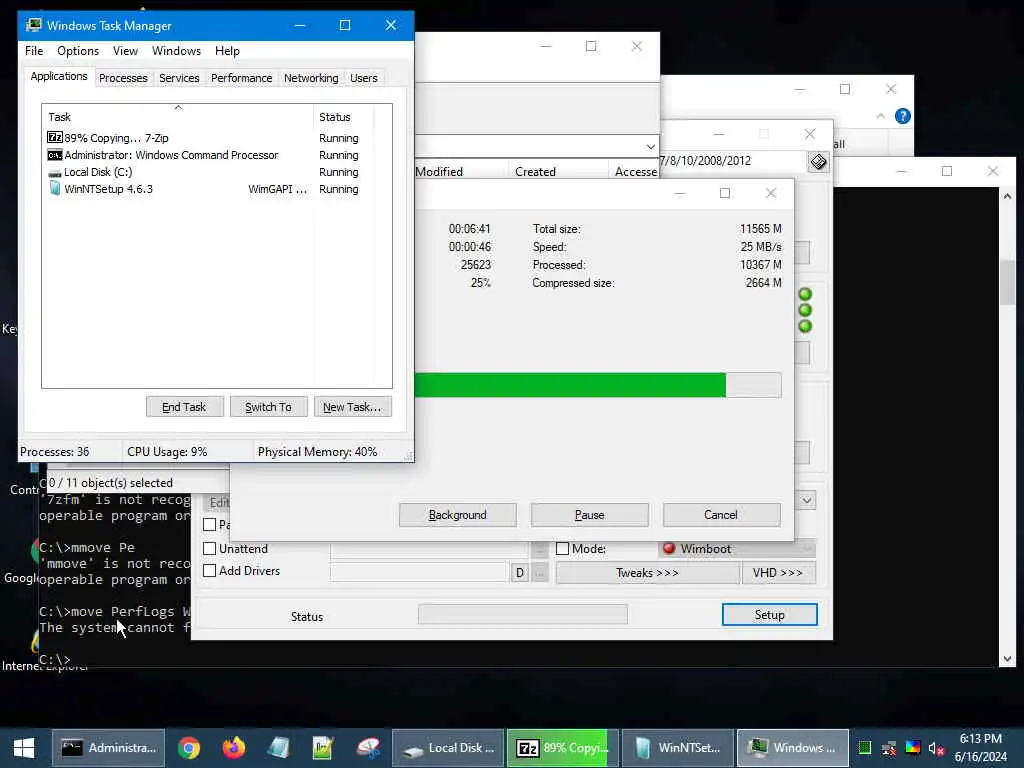The width and height of the screenshot is (1024, 768).
Task: Switch to the Windows Task Manager taskbar button
Action: pos(793,748)
